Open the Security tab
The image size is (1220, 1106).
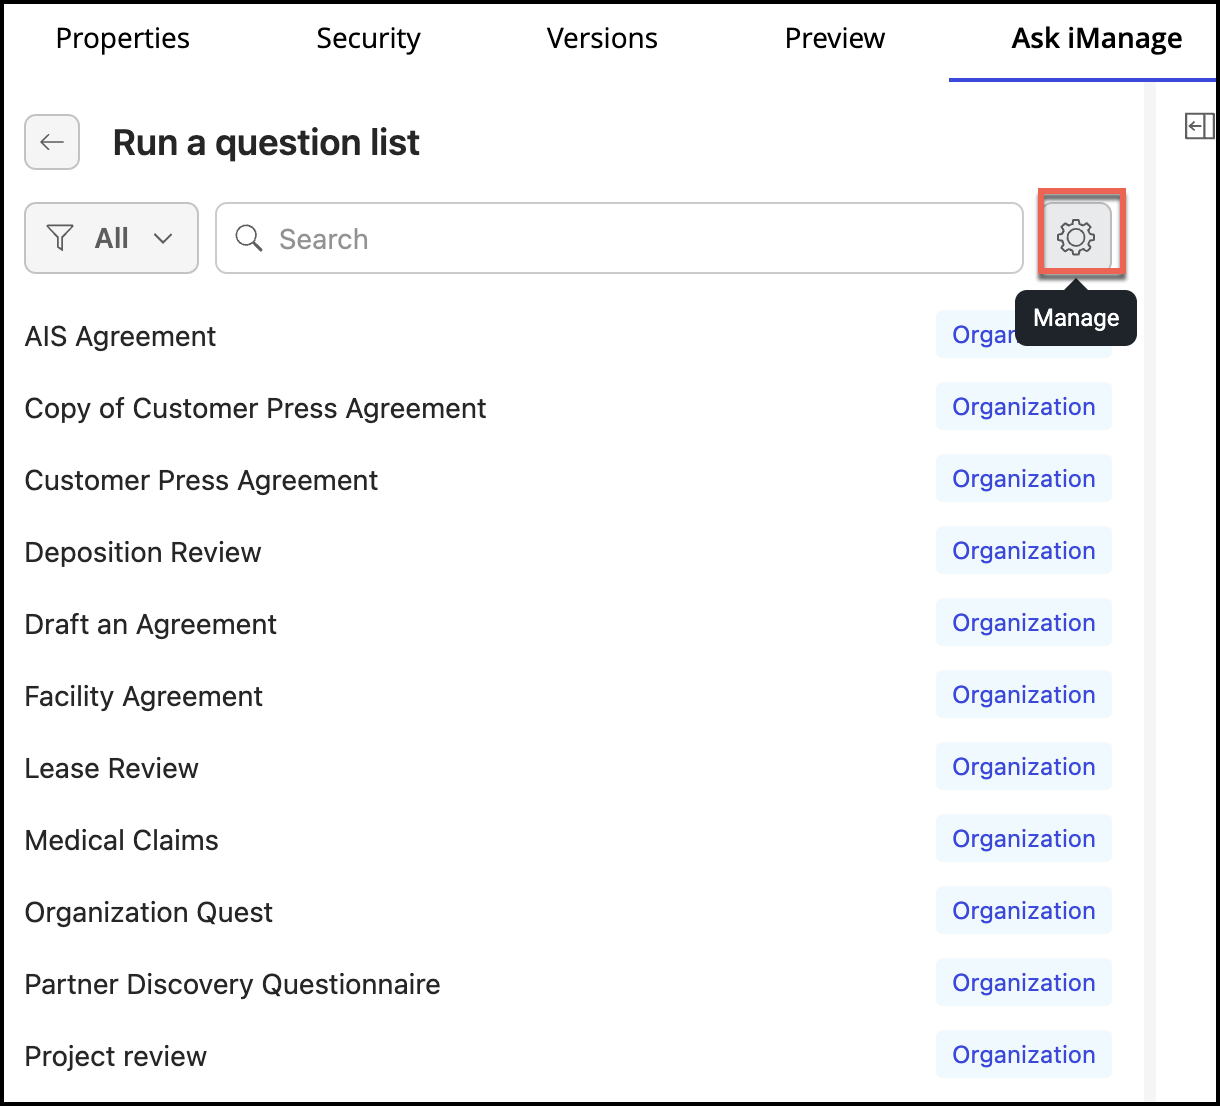pos(368,39)
